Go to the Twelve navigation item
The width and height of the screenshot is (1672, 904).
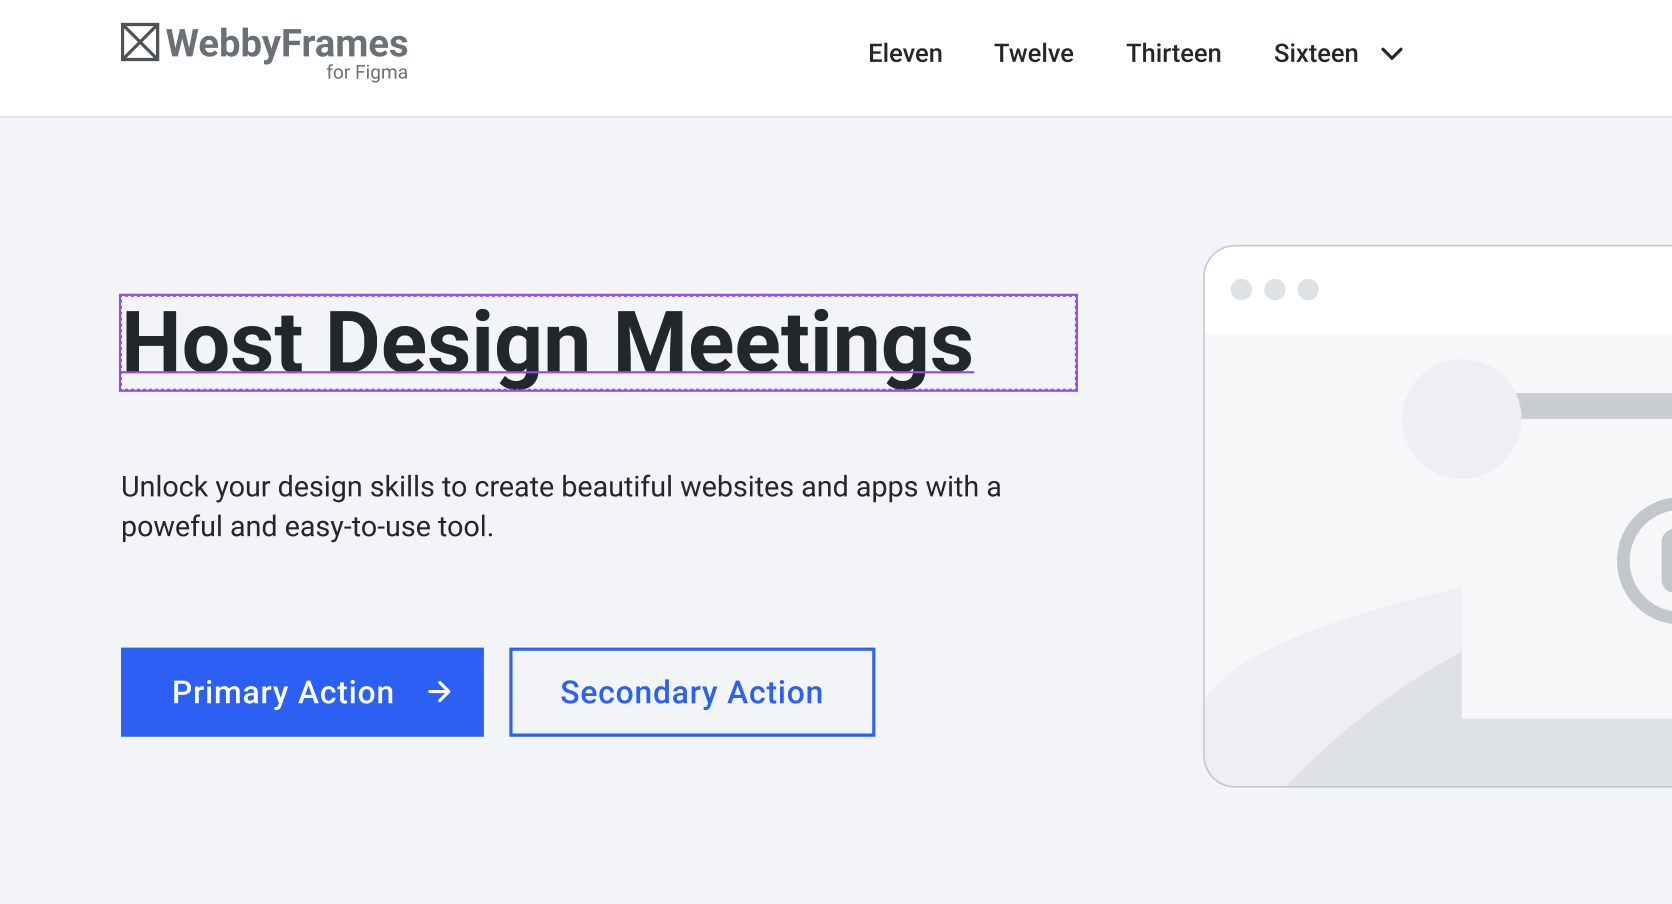click(x=1033, y=53)
